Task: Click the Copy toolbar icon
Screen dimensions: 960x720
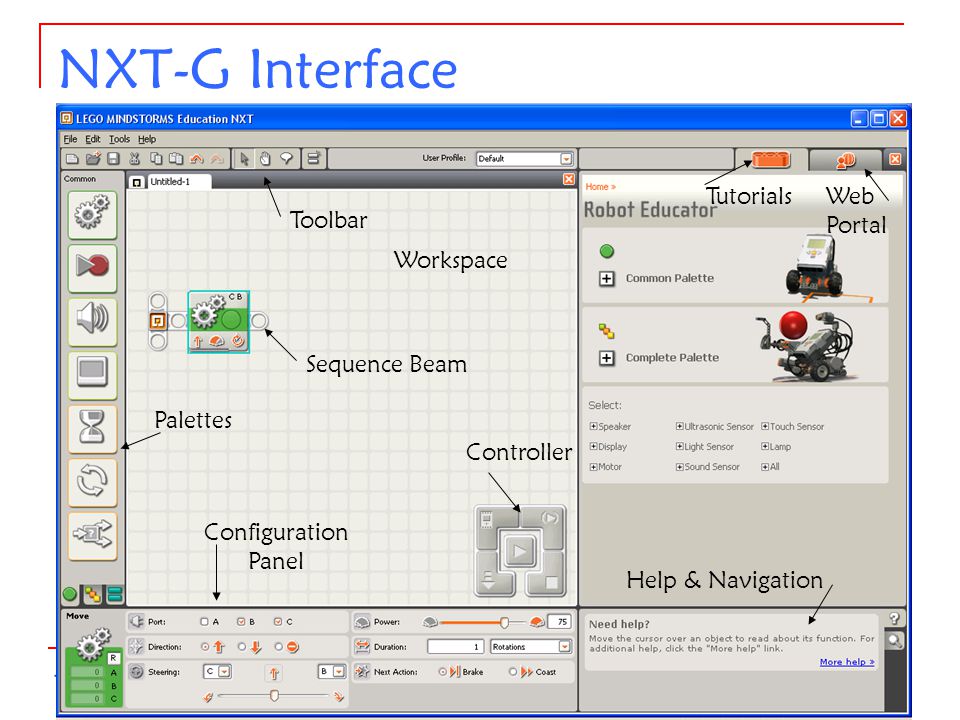Action: pos(156,159)
